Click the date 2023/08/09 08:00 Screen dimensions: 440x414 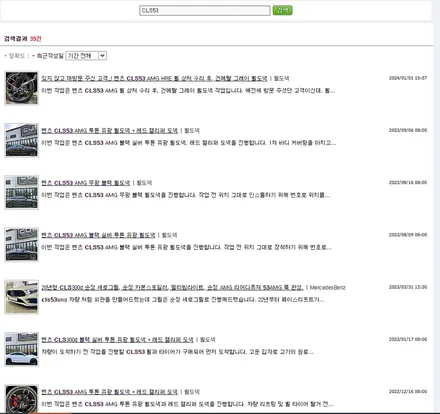pos(408,235)
